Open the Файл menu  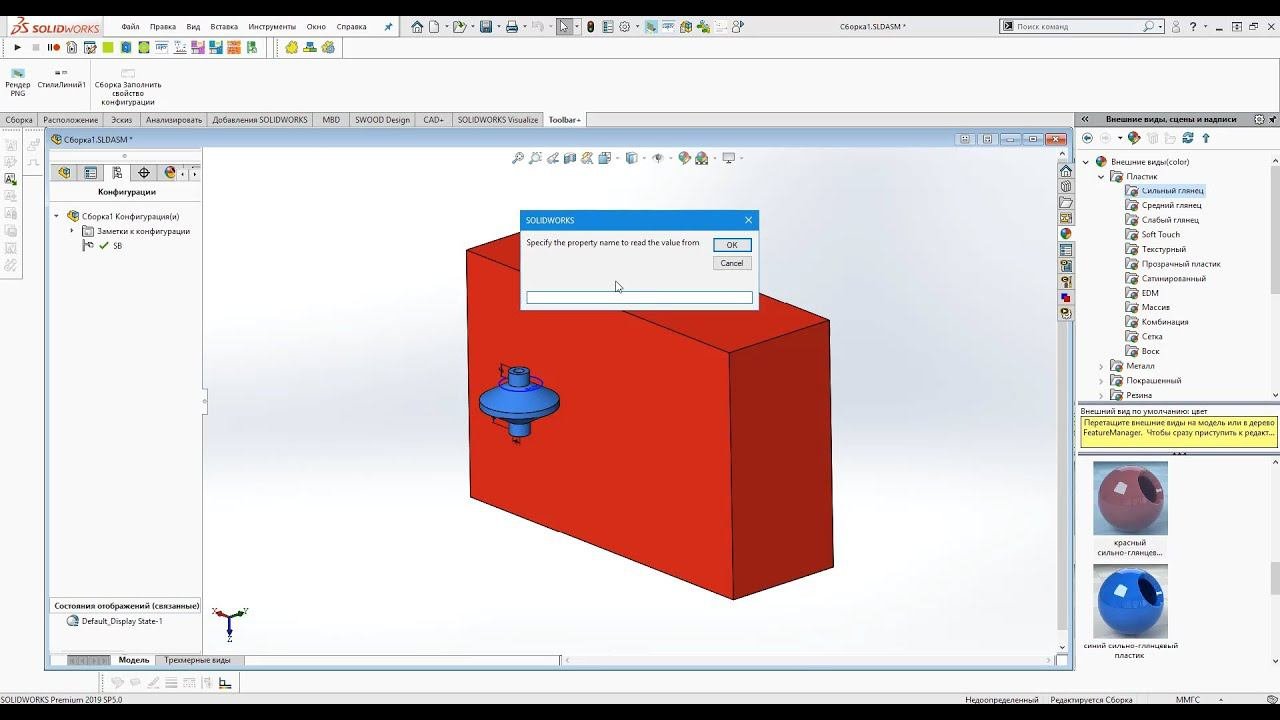[130, 27]
